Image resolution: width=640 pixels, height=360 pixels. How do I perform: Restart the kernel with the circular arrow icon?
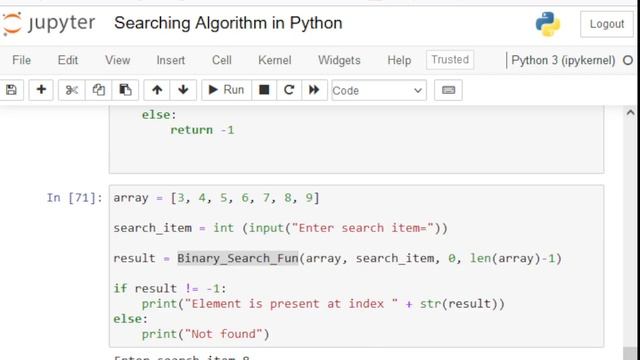(x=289, y=90)
